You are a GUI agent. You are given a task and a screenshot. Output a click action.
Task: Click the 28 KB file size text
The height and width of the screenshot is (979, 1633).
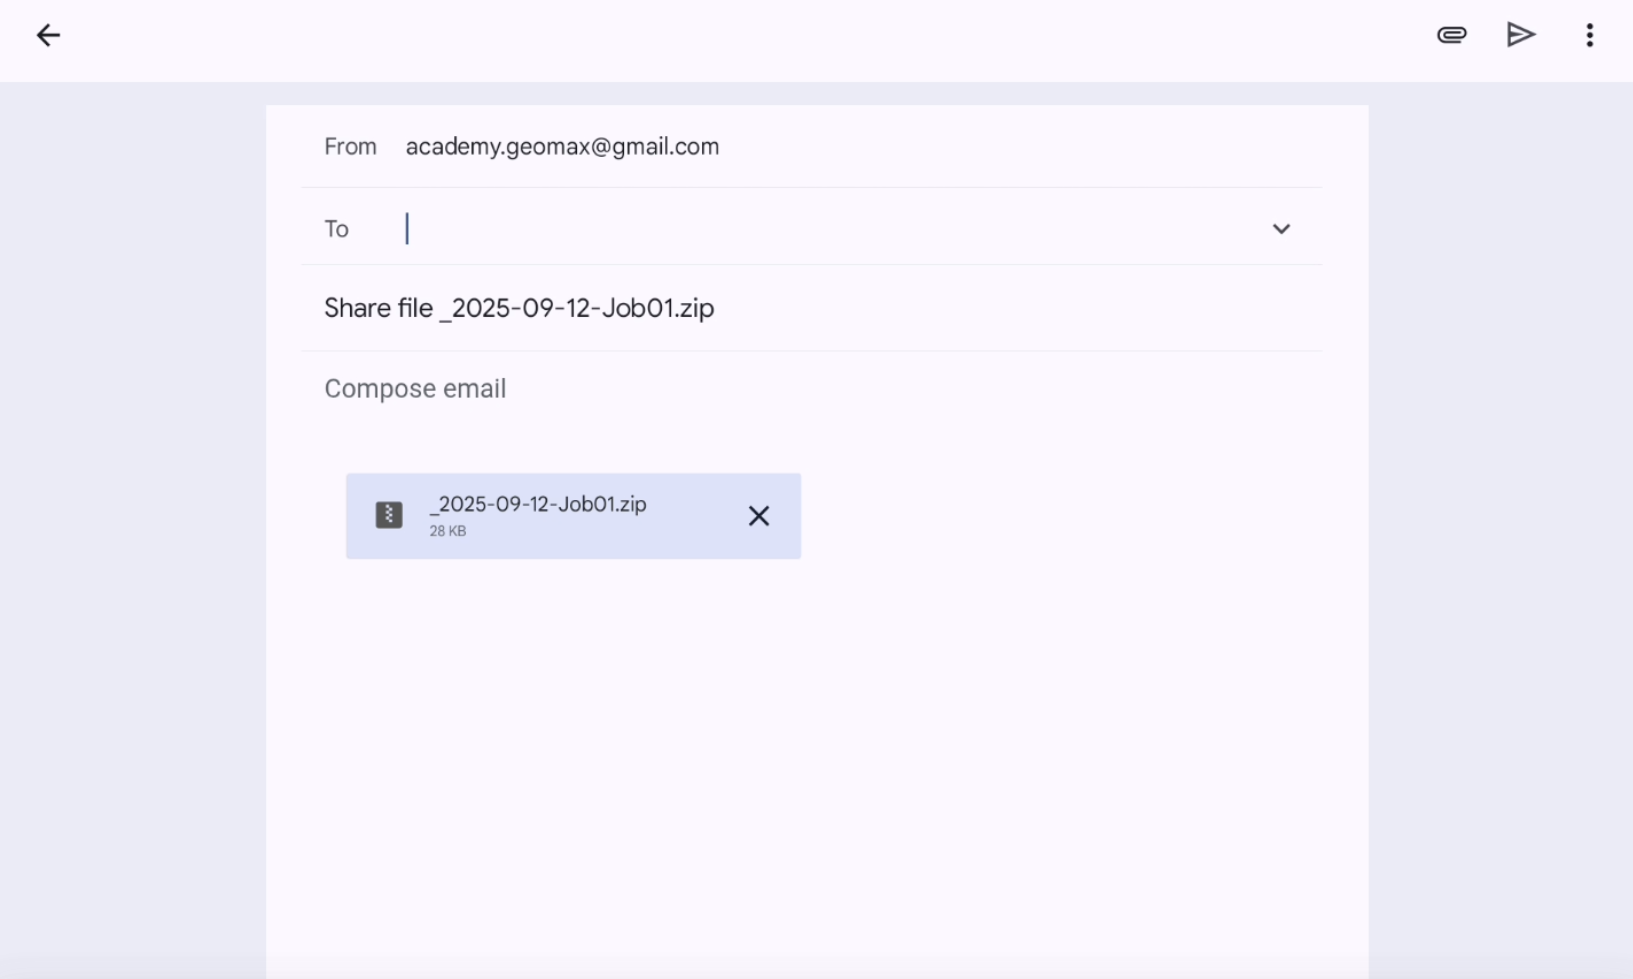[448, 531]
